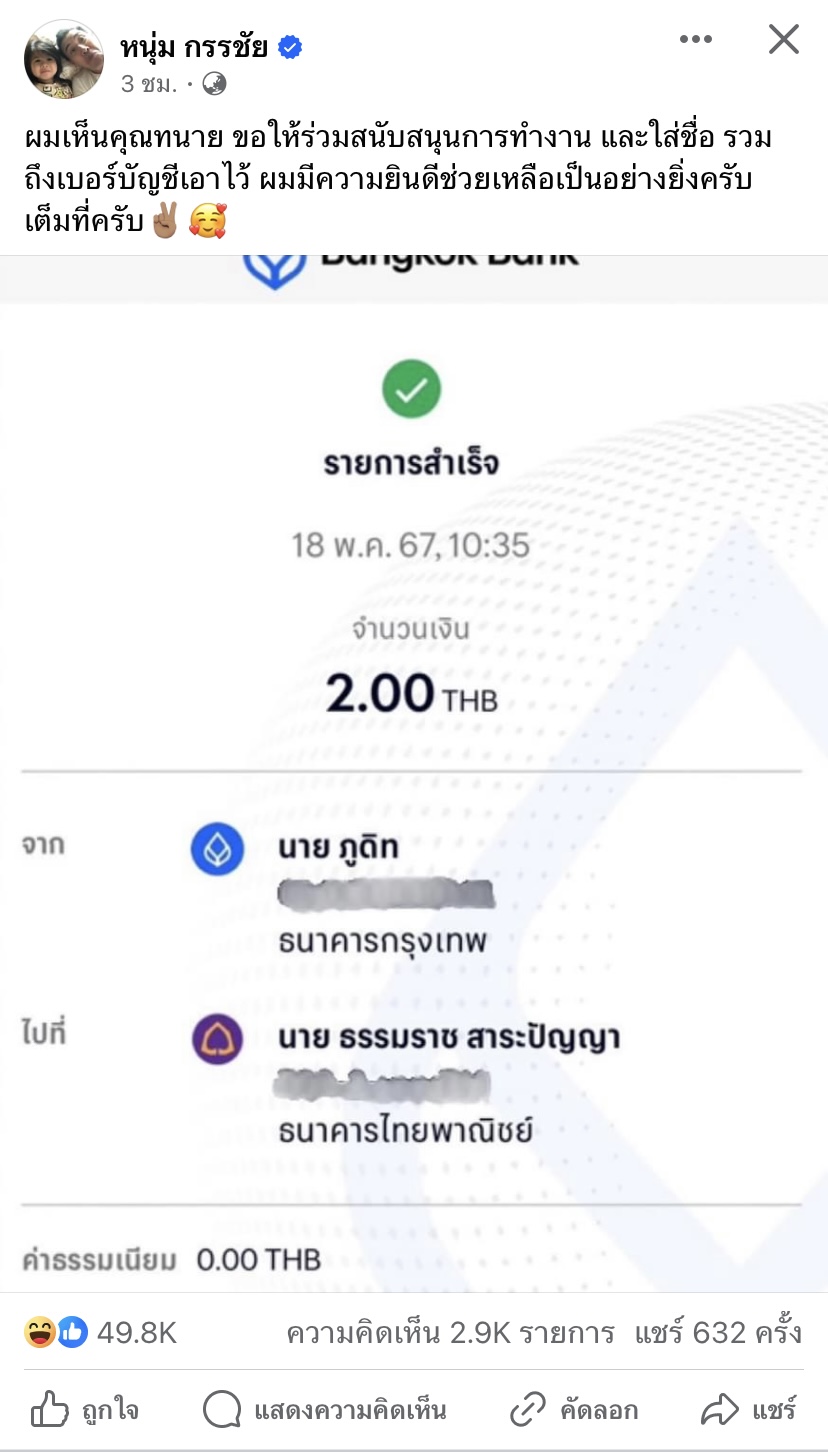Open the 49.8K reactions count
This screenshot has width=828, height=1452.
tap(136, 1333)
